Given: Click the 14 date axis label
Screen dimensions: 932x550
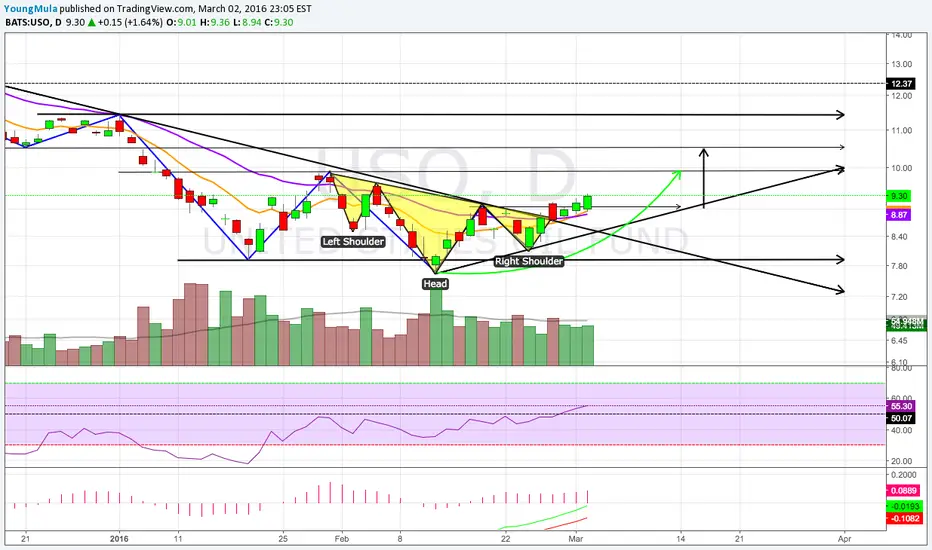Looking at the screenshot, I should 681,539.
